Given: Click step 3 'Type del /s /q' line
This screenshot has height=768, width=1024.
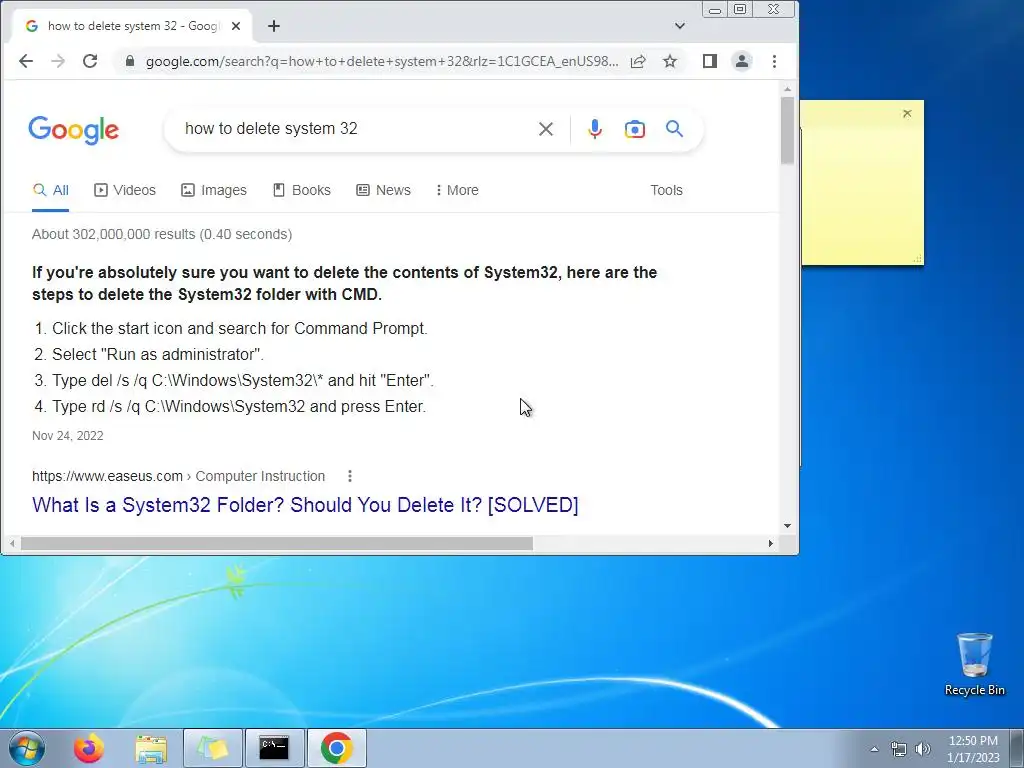Looking at the screenshot, I should (x=243, y=380).
